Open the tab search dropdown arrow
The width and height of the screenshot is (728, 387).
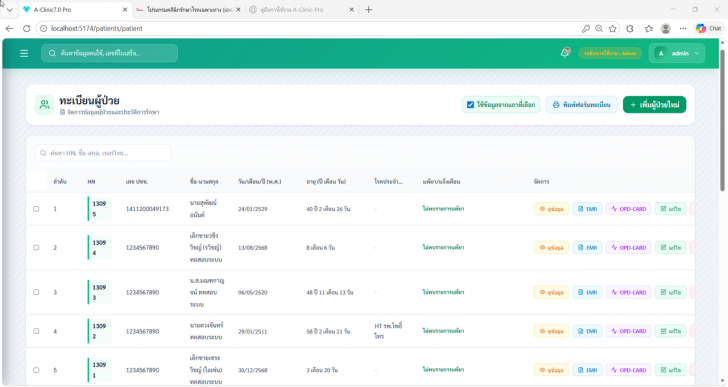coord(9,10)
